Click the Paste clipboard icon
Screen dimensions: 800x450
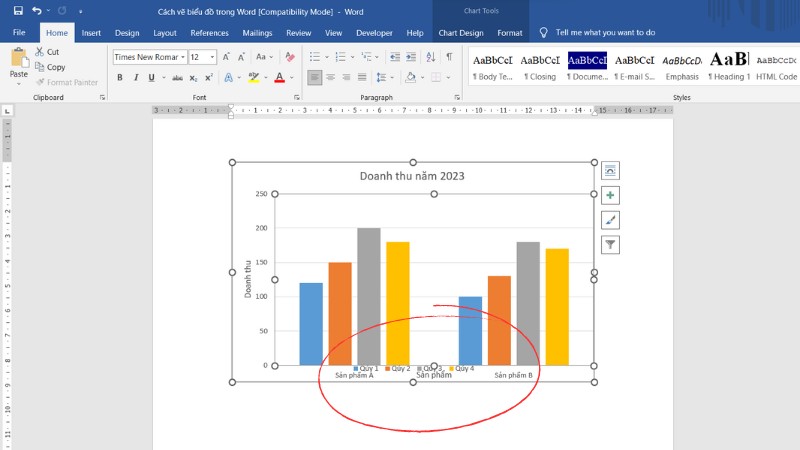click(19, 58)
